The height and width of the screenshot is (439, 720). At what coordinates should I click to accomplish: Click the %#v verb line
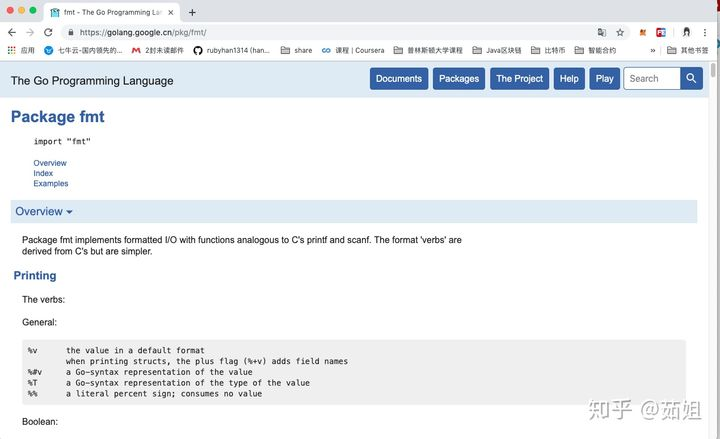[x=140, y=372]
